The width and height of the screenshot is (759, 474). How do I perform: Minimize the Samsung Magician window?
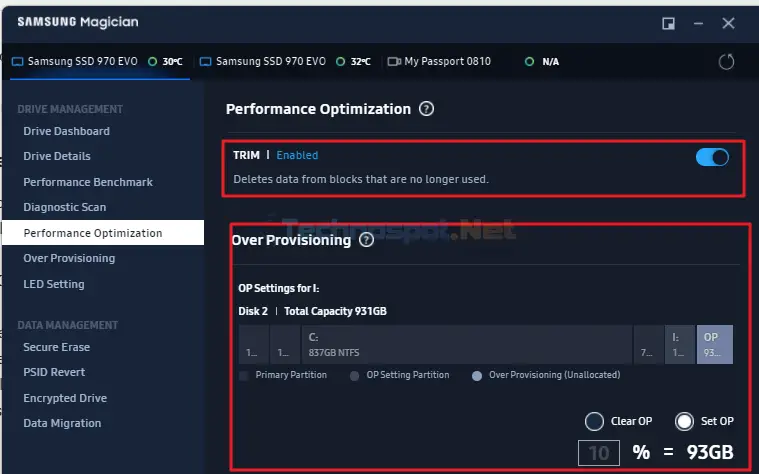pyautogui.click(x=698, y=23)
